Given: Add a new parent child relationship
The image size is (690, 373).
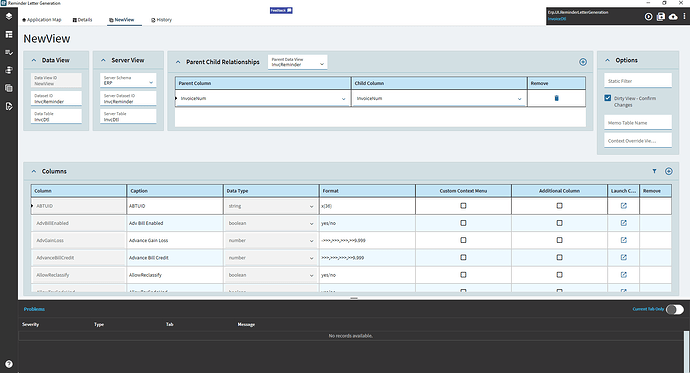Looking at the screenshot, I should pos(583,62).
